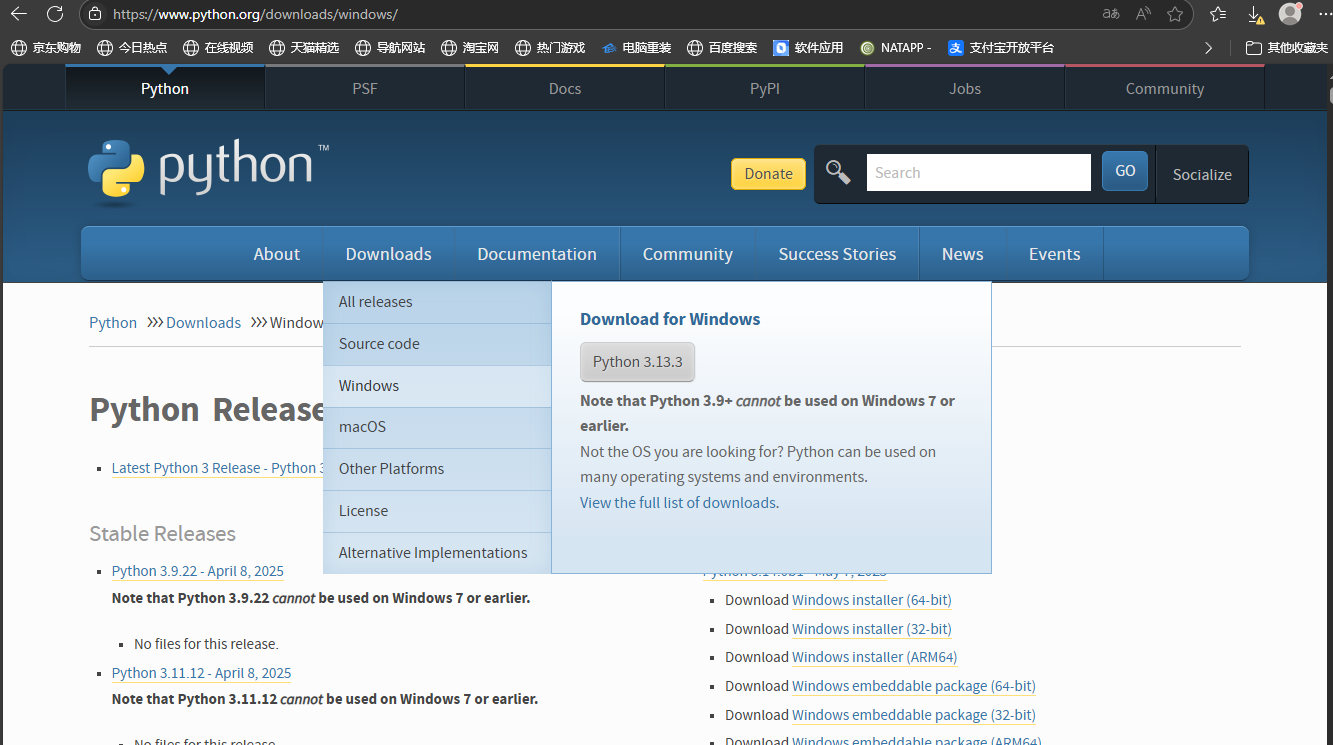Open the Documentation navigation menu
This screenshot has width=1333, height=745.
click(x=536, y=254)
